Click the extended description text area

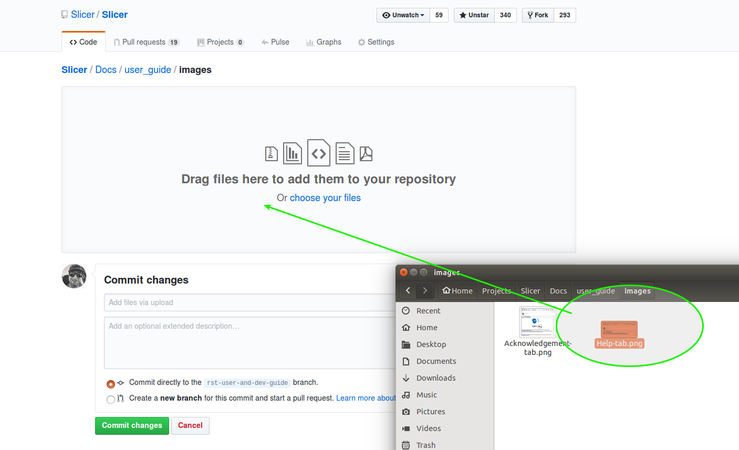(x=250, y=340)
